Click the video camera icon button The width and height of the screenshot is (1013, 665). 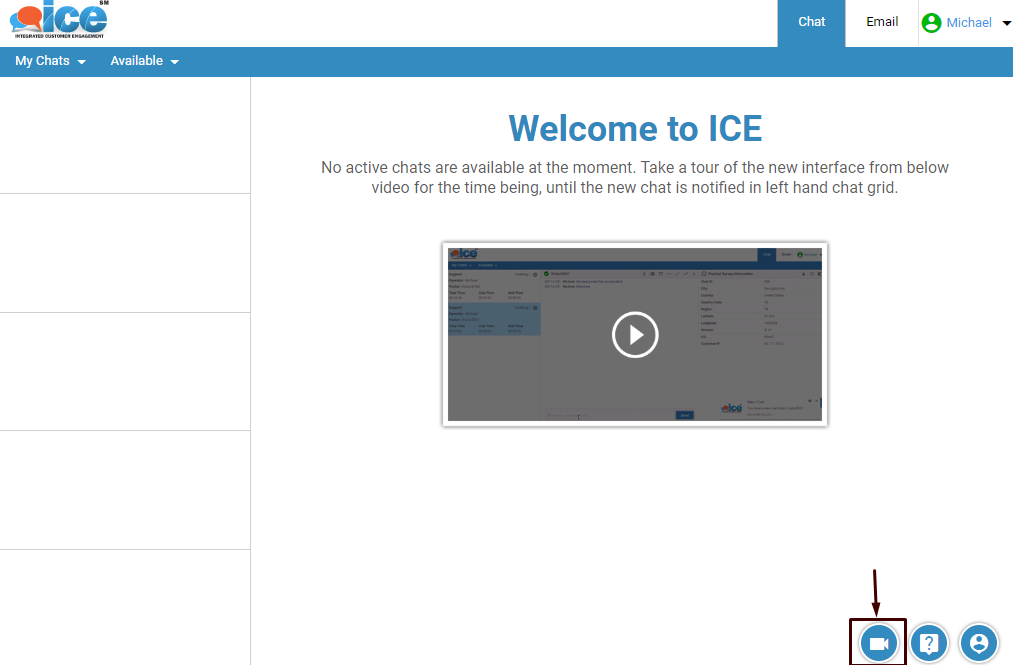coord(879,643)
